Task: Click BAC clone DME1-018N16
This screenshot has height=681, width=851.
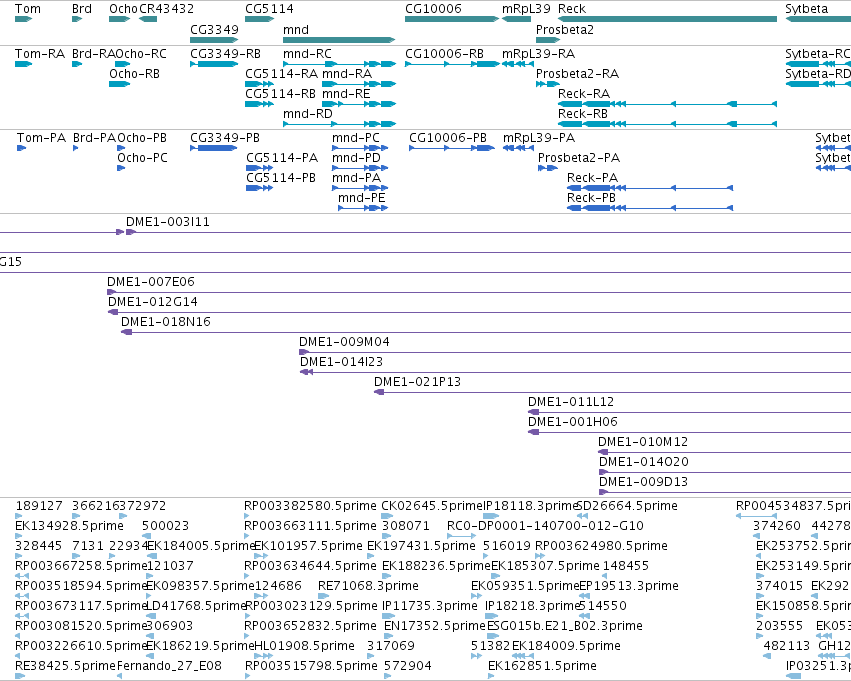Action: [166, 322]
